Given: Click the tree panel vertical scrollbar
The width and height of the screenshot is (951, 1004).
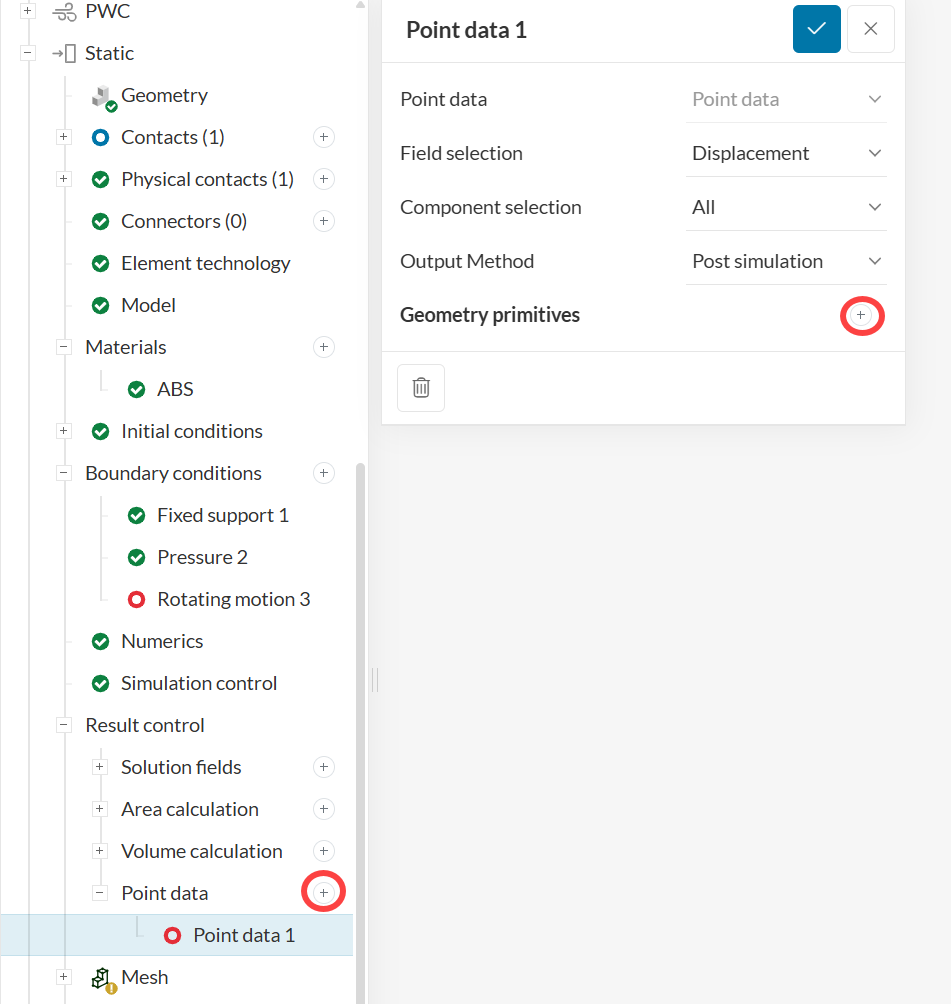Looking at the screenshot, I should (x=361, y=700).
